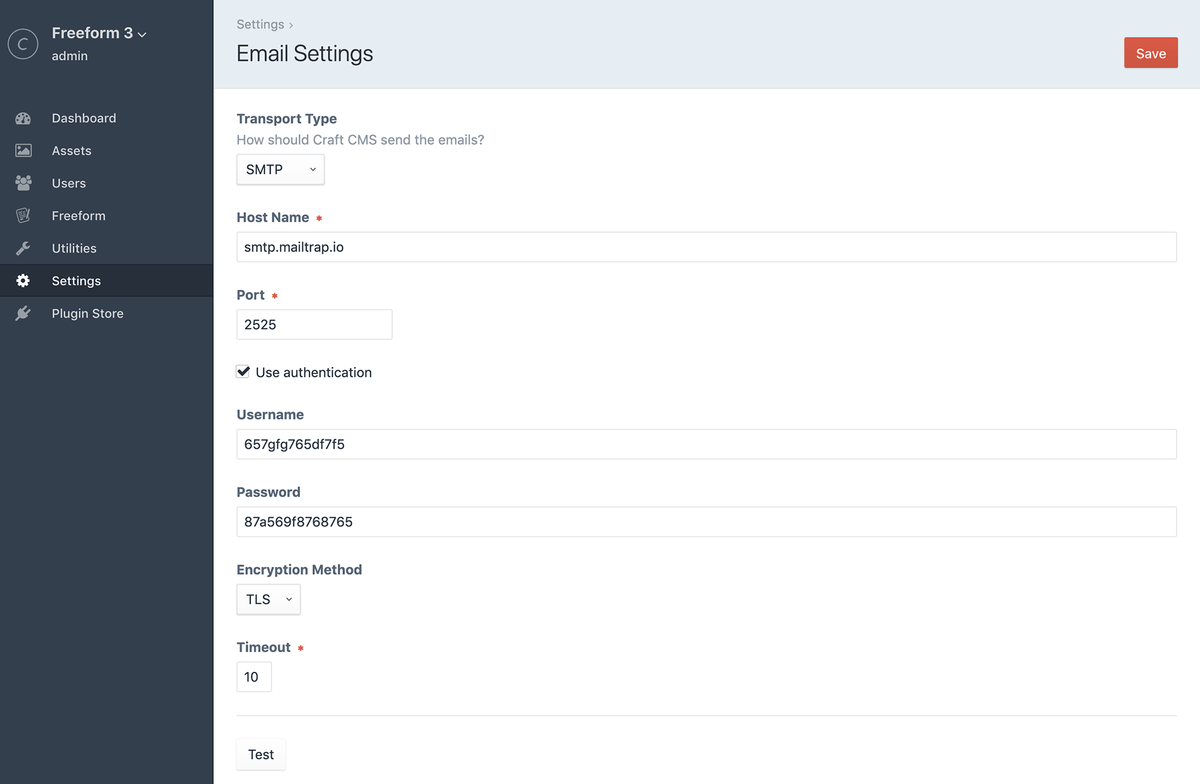This screenshot has width=1200, height=784.
Task: Click 'How should Craft CMS send the emails?' text
Action: (x=360, y=140)
